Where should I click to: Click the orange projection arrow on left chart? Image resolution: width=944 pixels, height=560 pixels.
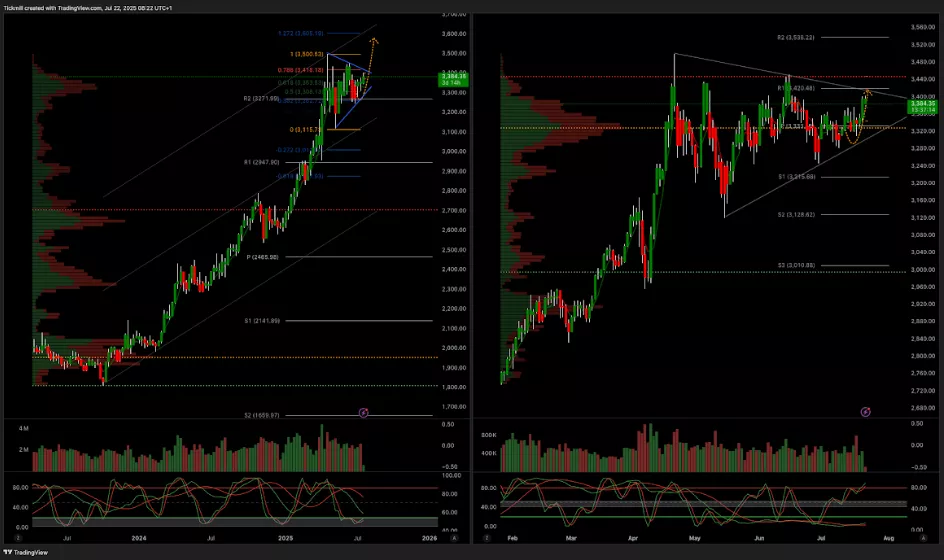(372, 42)
